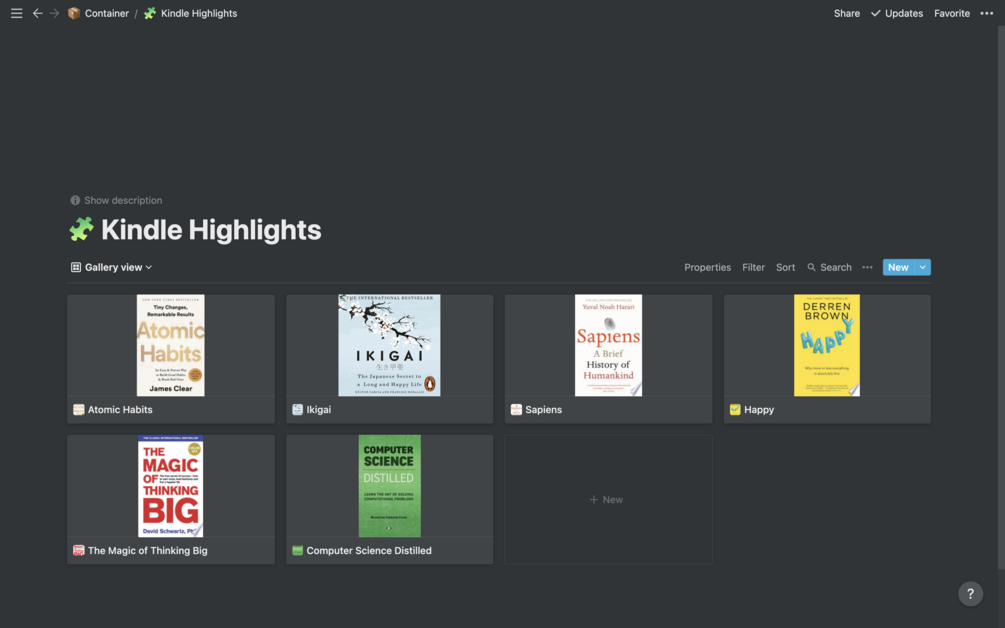Click Show description link
Screen dimensions: 1005x628
click(123, 201)
